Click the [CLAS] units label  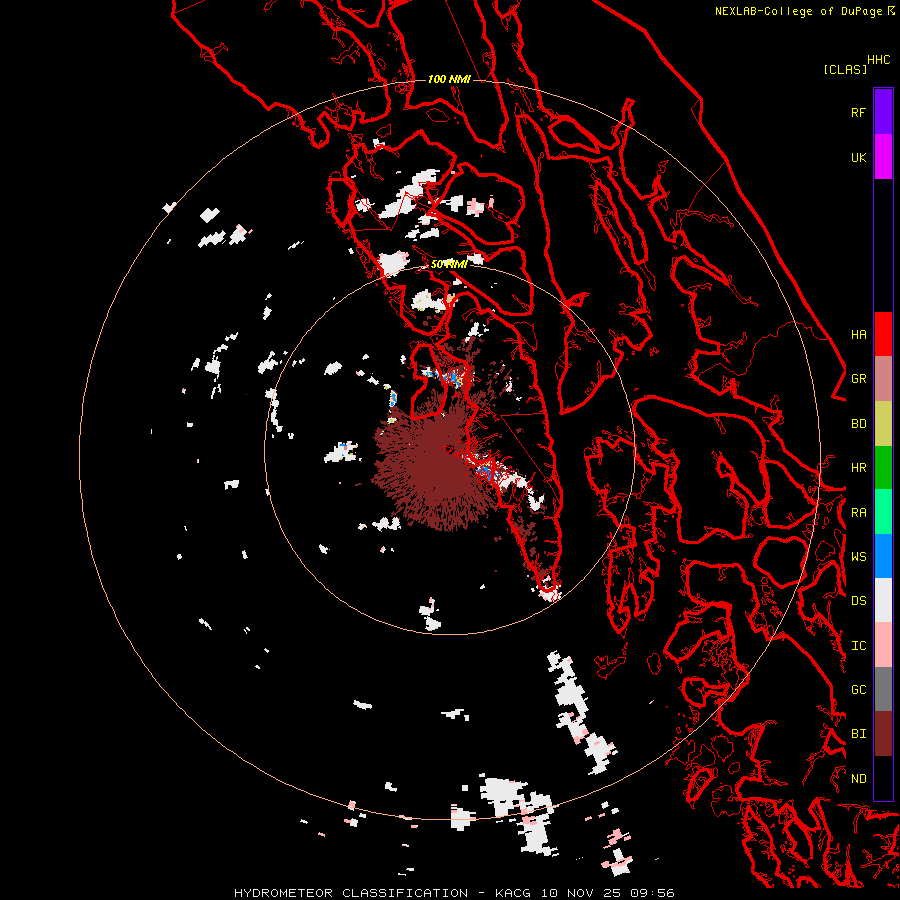point(845,70)
